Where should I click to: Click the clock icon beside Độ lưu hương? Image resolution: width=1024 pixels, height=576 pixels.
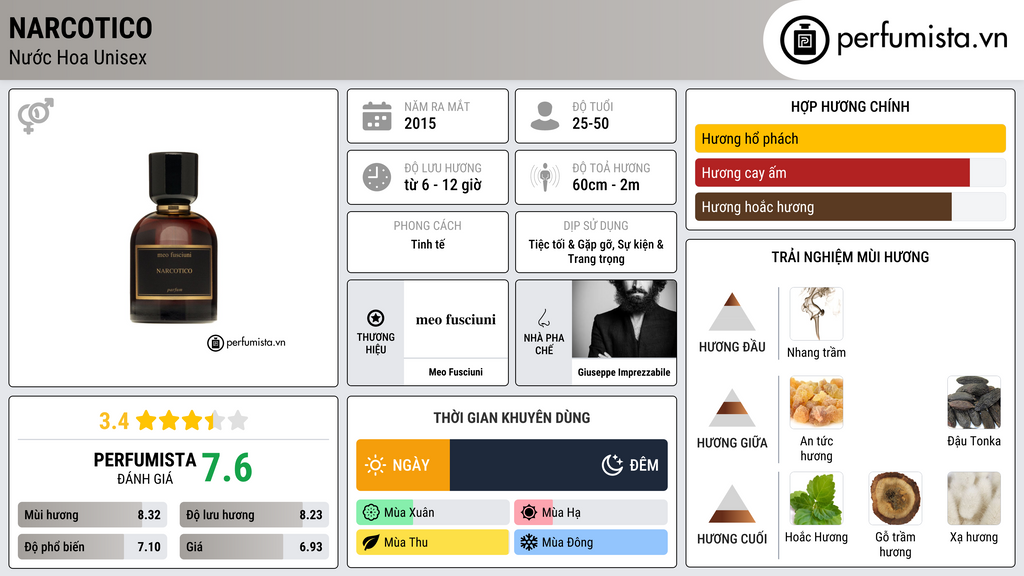point(377,177)
